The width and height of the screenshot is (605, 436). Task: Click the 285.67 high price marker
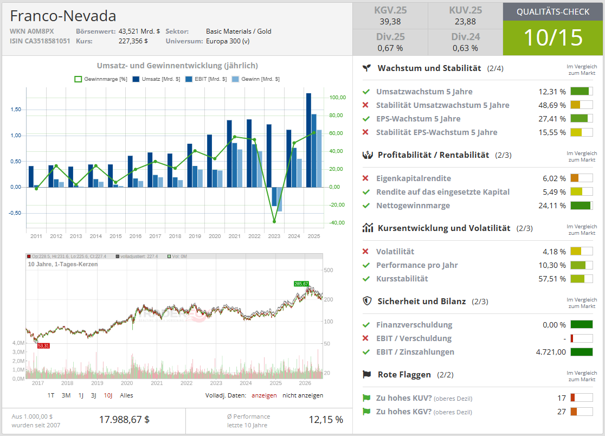click(301, 284)
